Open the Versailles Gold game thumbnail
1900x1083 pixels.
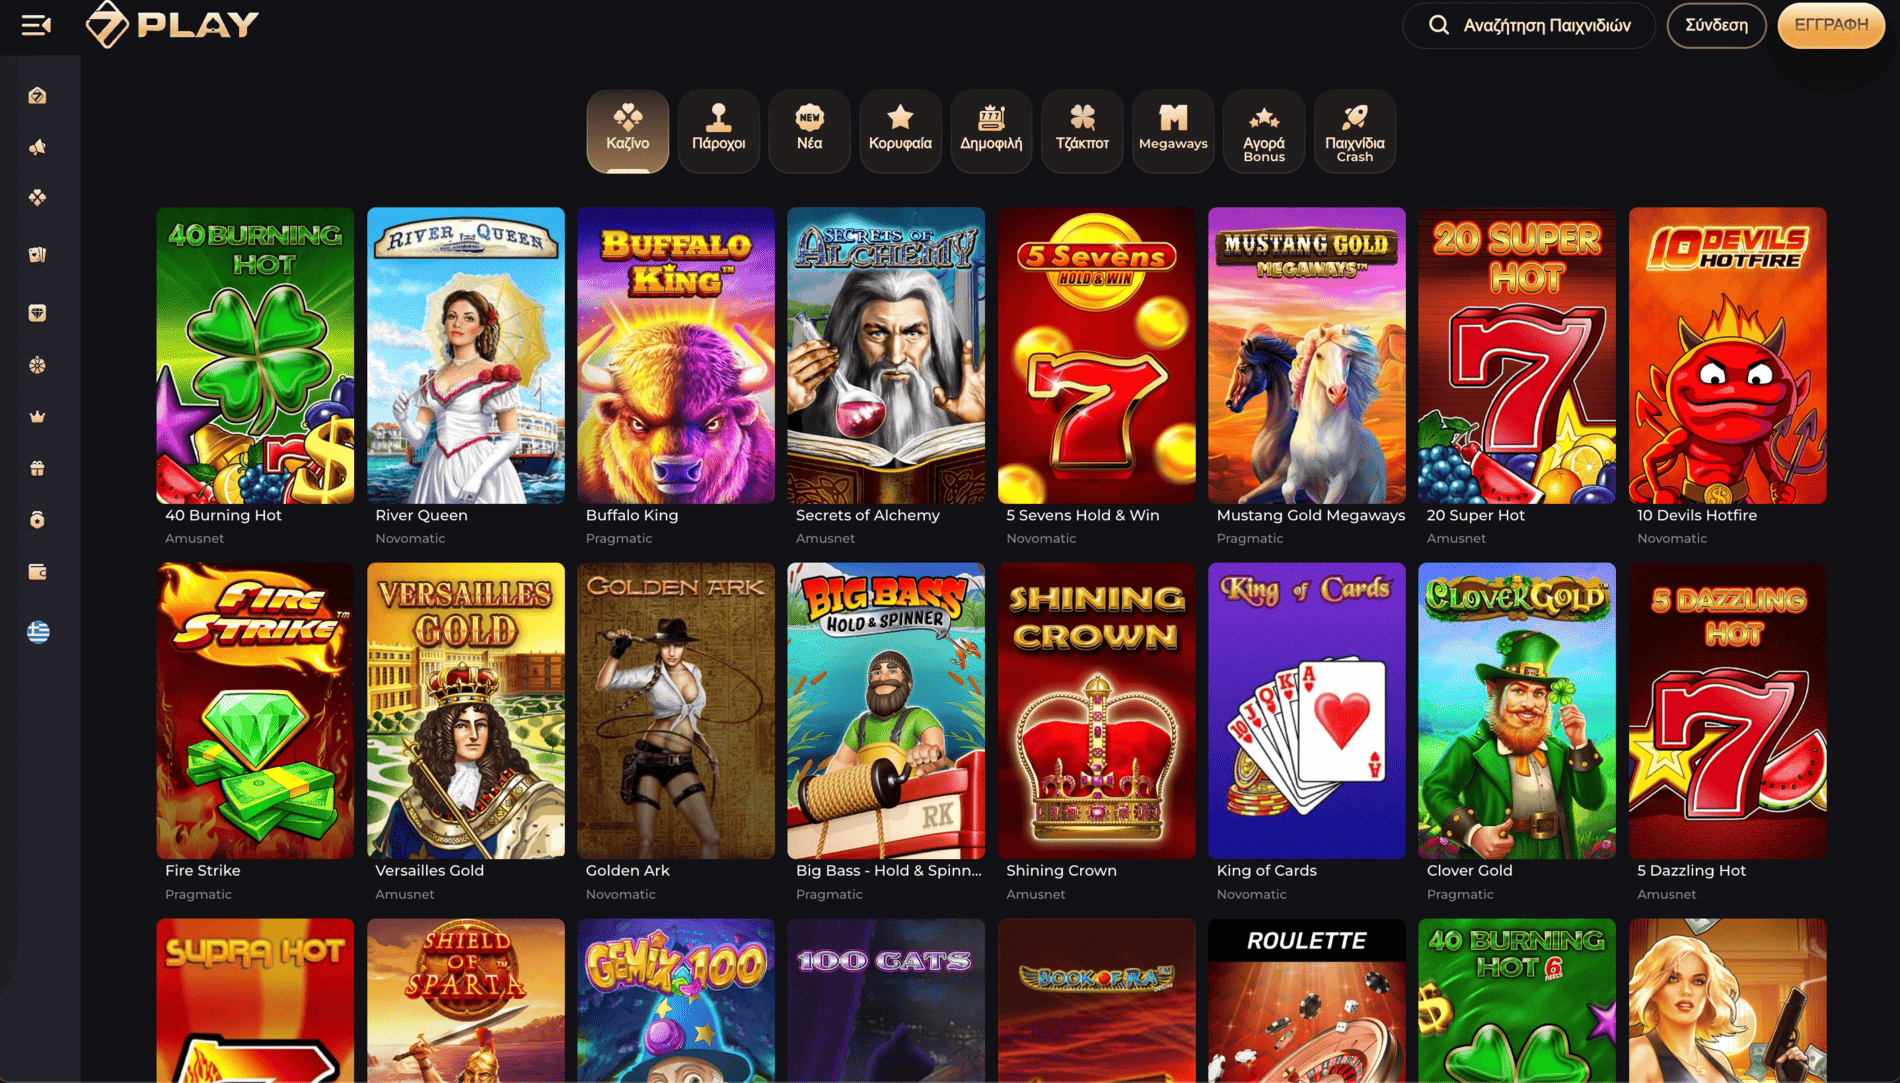tap(466, 711)
